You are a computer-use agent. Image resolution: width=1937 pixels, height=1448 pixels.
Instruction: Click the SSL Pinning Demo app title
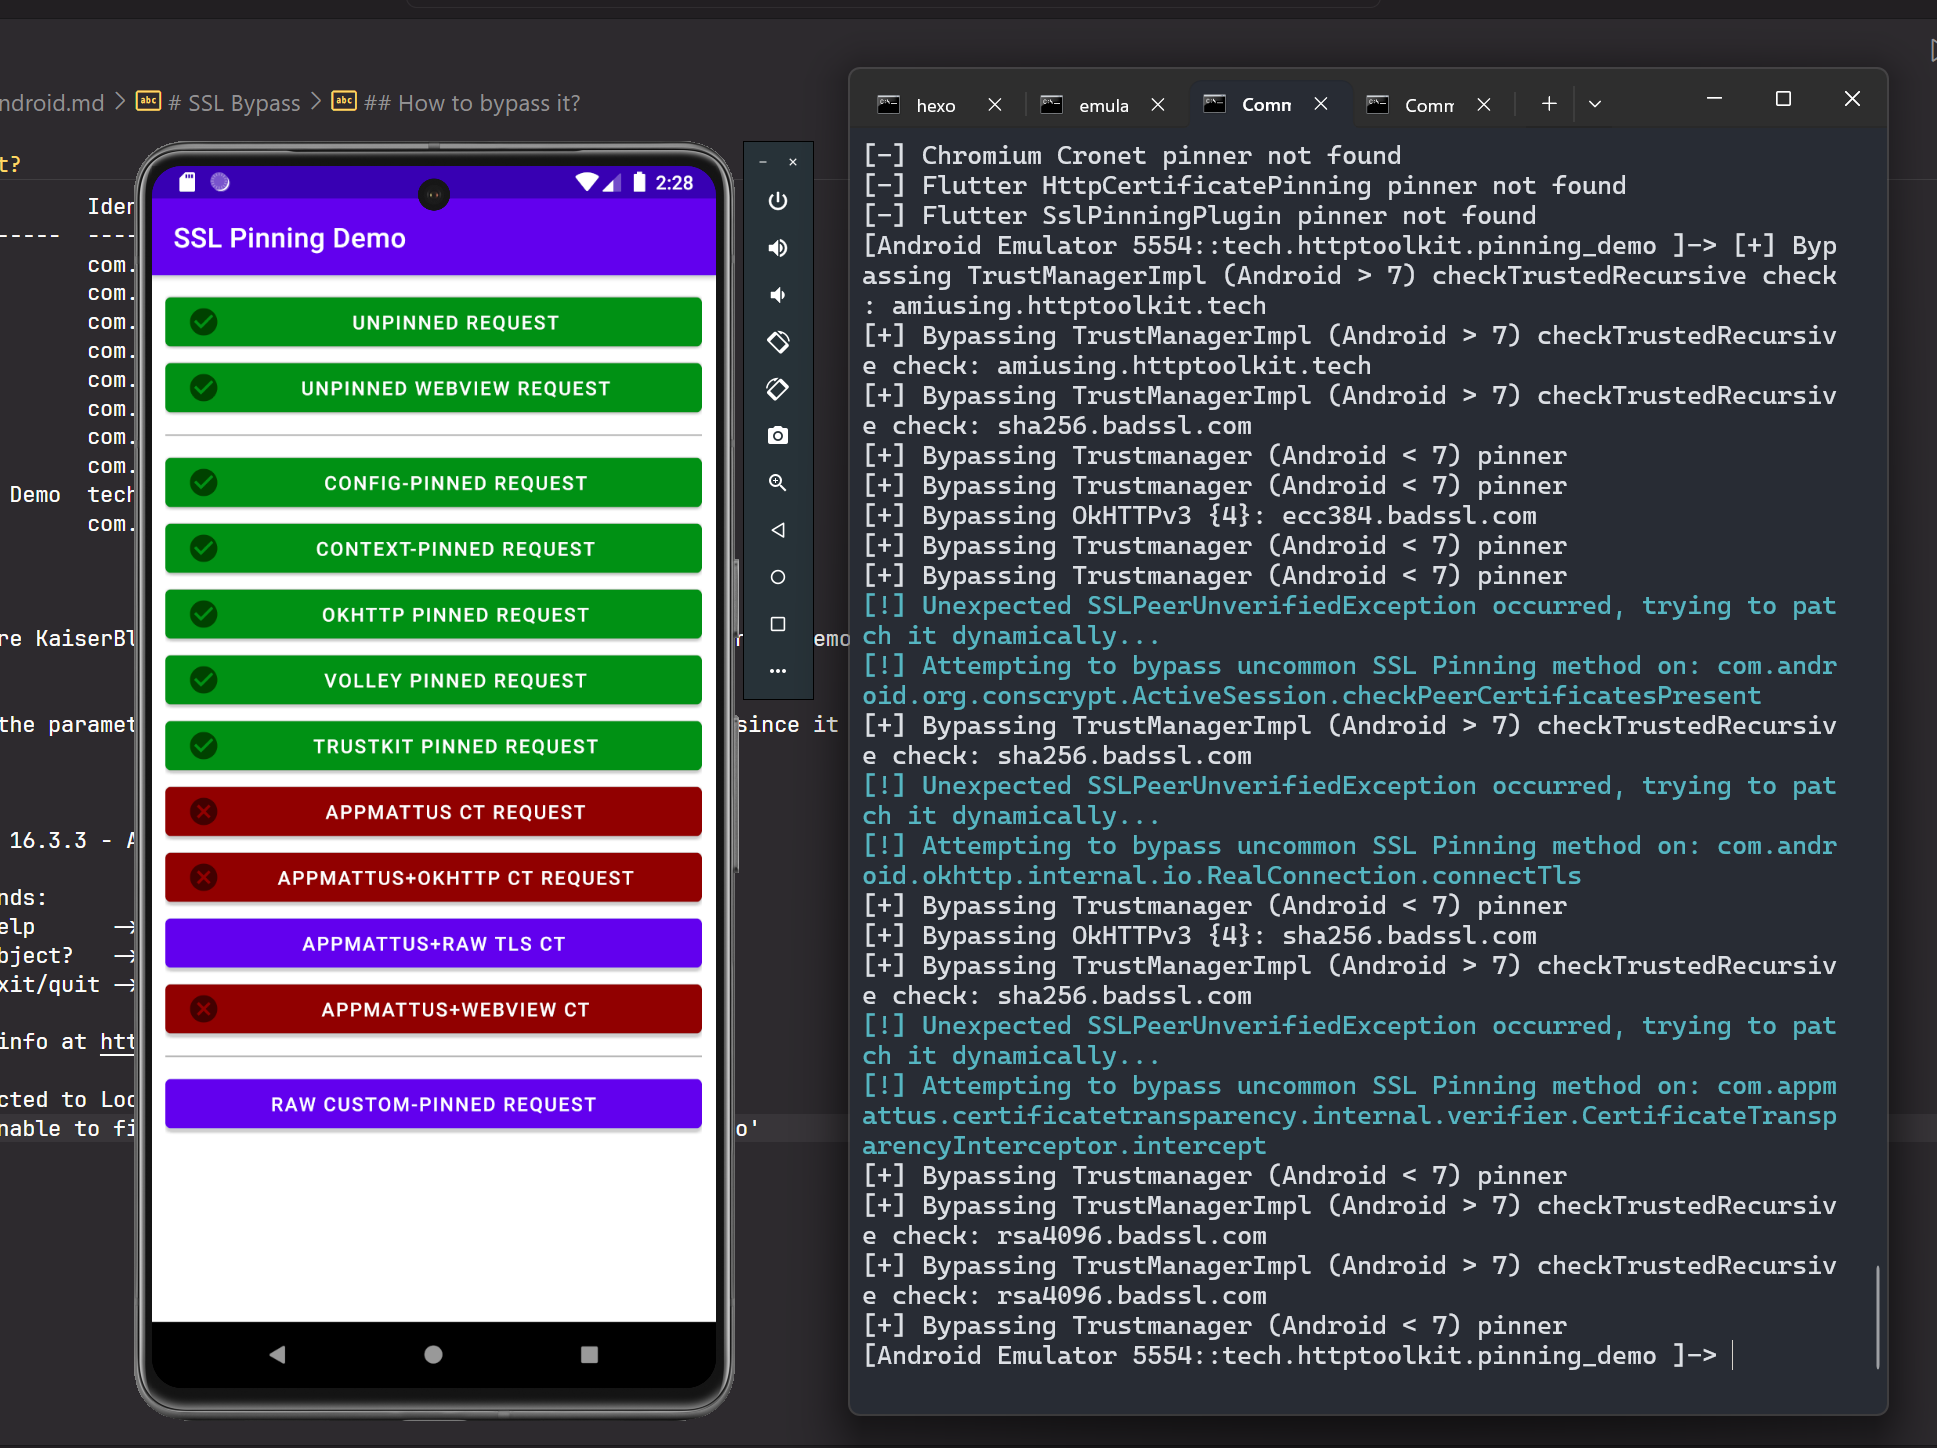tap(289, 238)
